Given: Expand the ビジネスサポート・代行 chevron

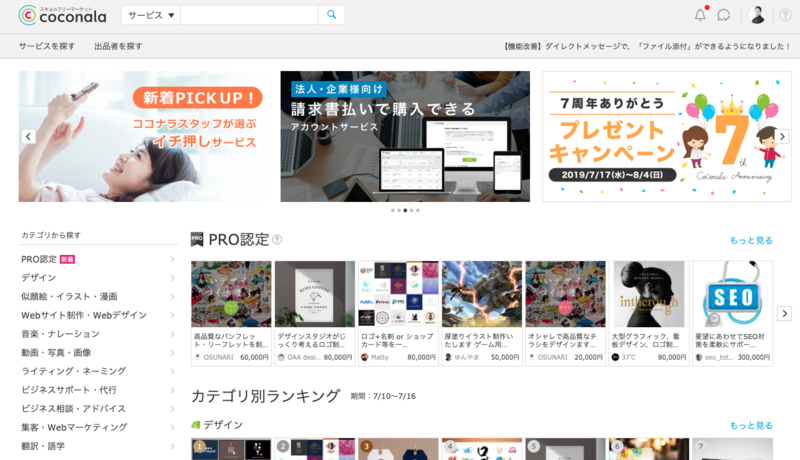Looking at the screenshot, I should [172, 390].
